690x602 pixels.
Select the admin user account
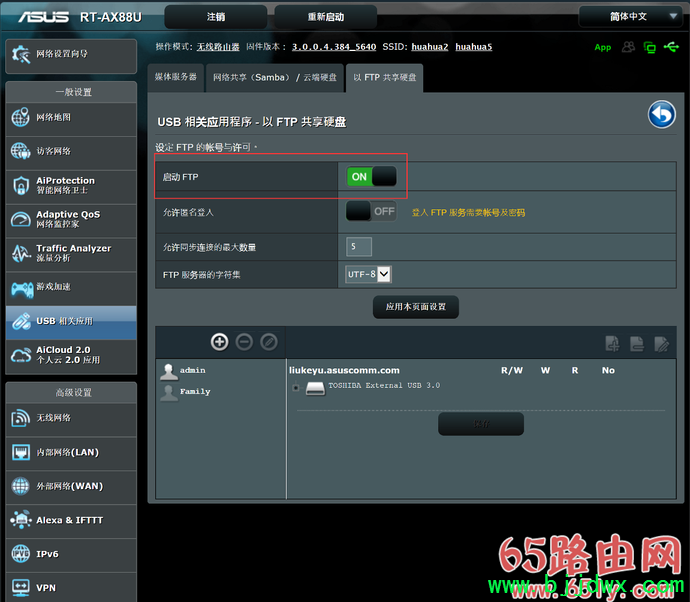[183, 371]
